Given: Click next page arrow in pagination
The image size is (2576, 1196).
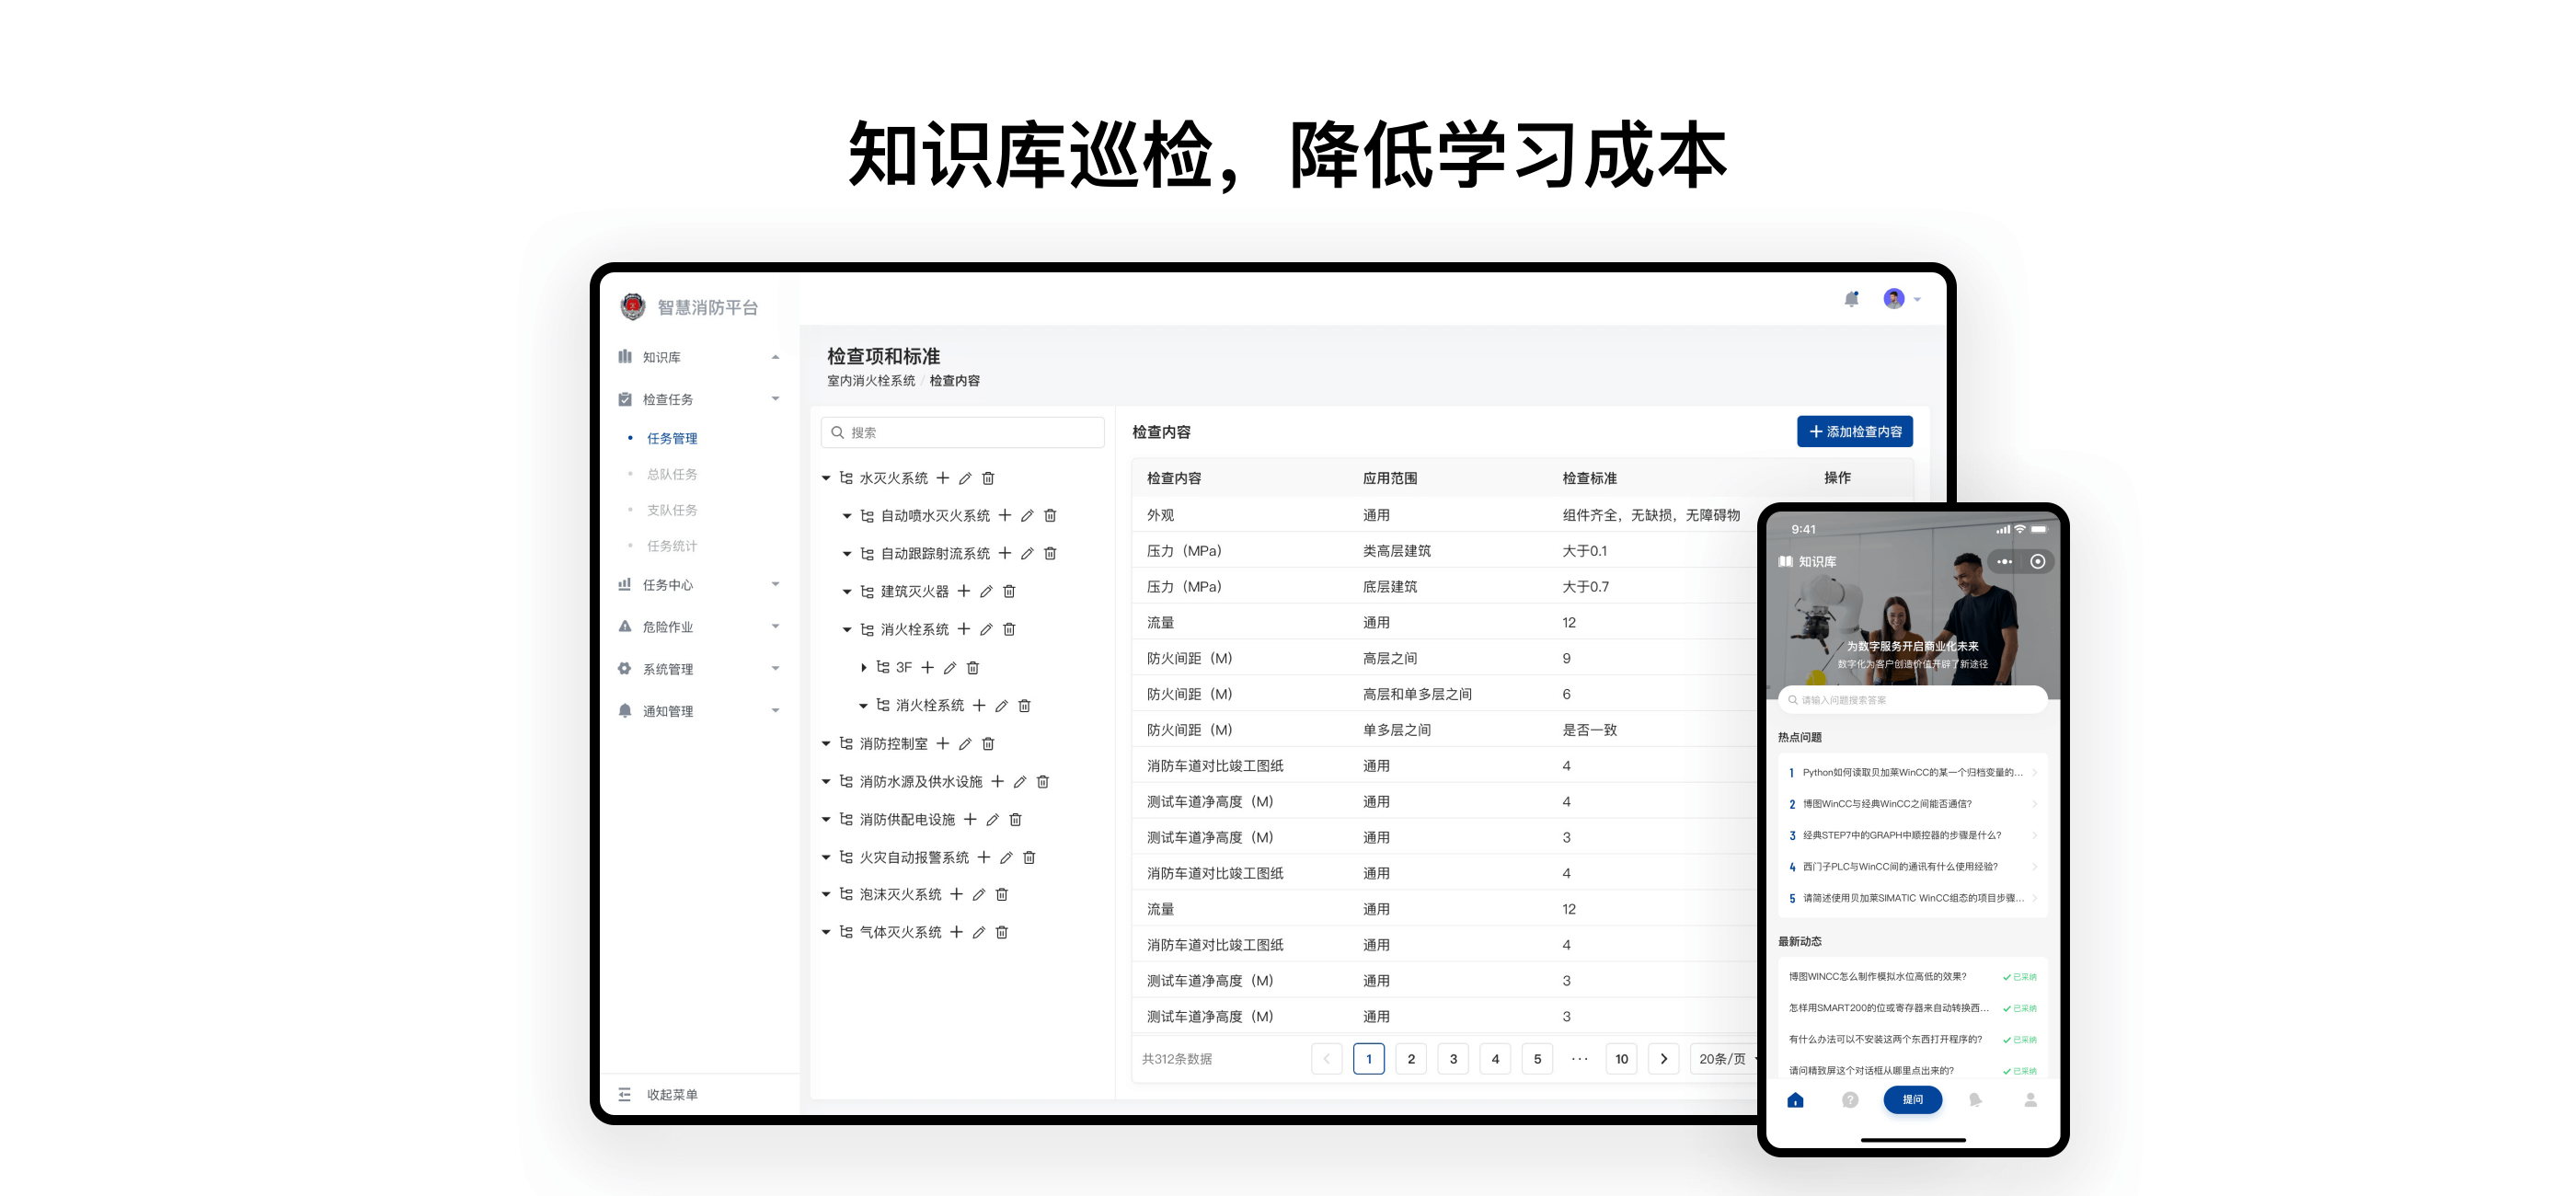Looking at the screenshot, I should pos(1664,1059).
